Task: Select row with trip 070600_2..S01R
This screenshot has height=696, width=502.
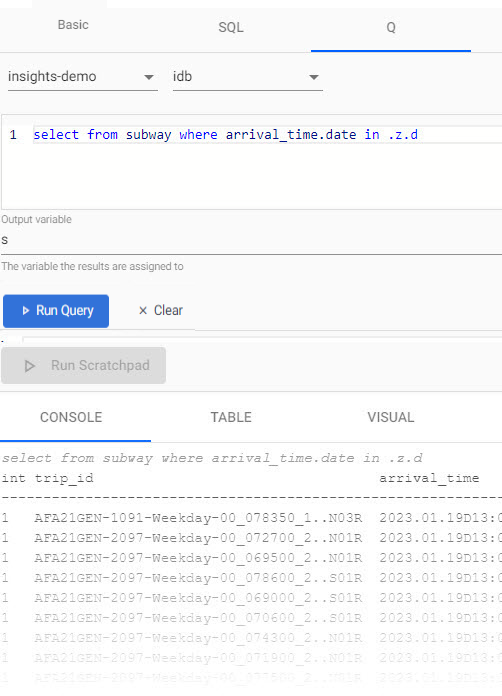Action: 251,618
